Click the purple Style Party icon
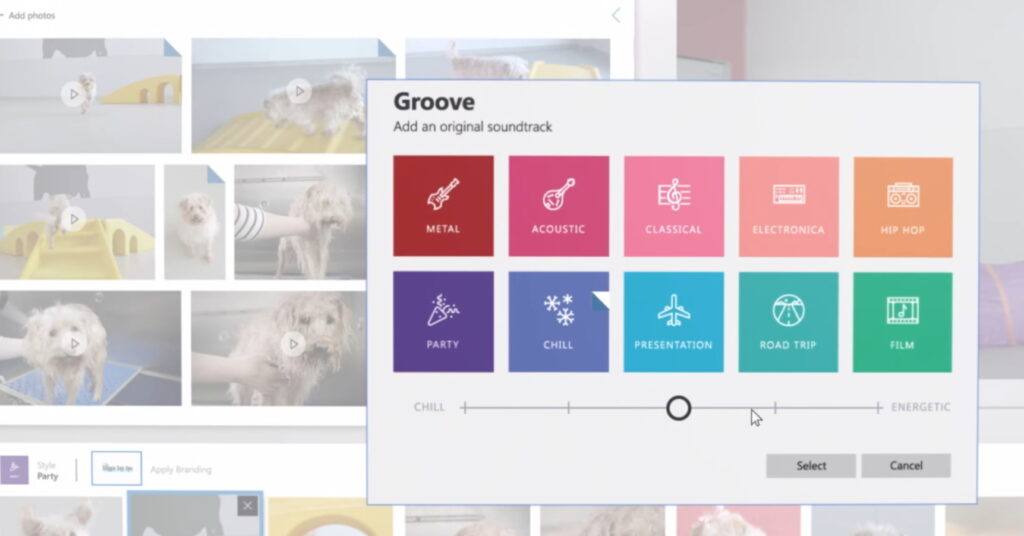 point(14,469)
